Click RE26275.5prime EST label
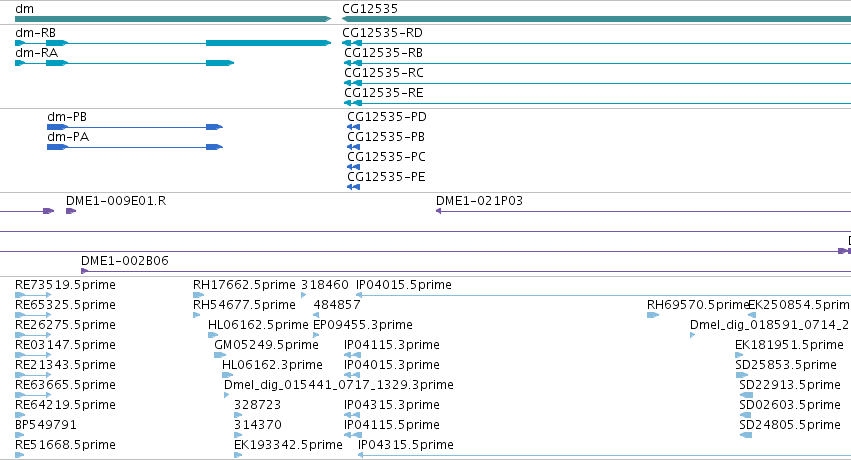The image size is (851, 460). point(65,325)
